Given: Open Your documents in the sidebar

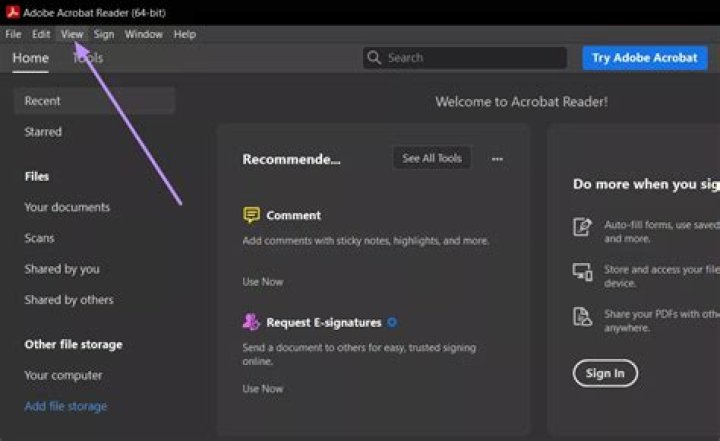Looking at the screenshot, I should click(67, 207).
